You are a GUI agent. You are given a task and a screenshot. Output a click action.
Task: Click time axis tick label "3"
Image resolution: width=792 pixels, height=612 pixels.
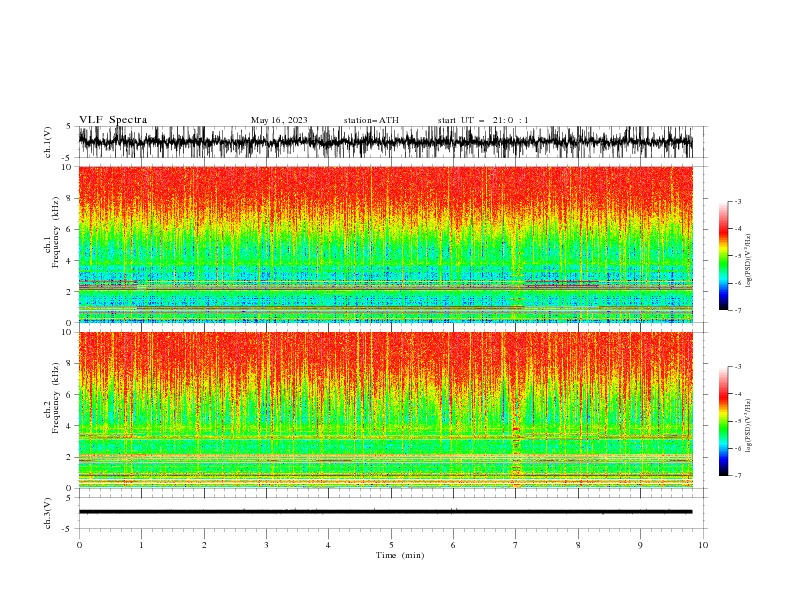[x=266, y=545]
